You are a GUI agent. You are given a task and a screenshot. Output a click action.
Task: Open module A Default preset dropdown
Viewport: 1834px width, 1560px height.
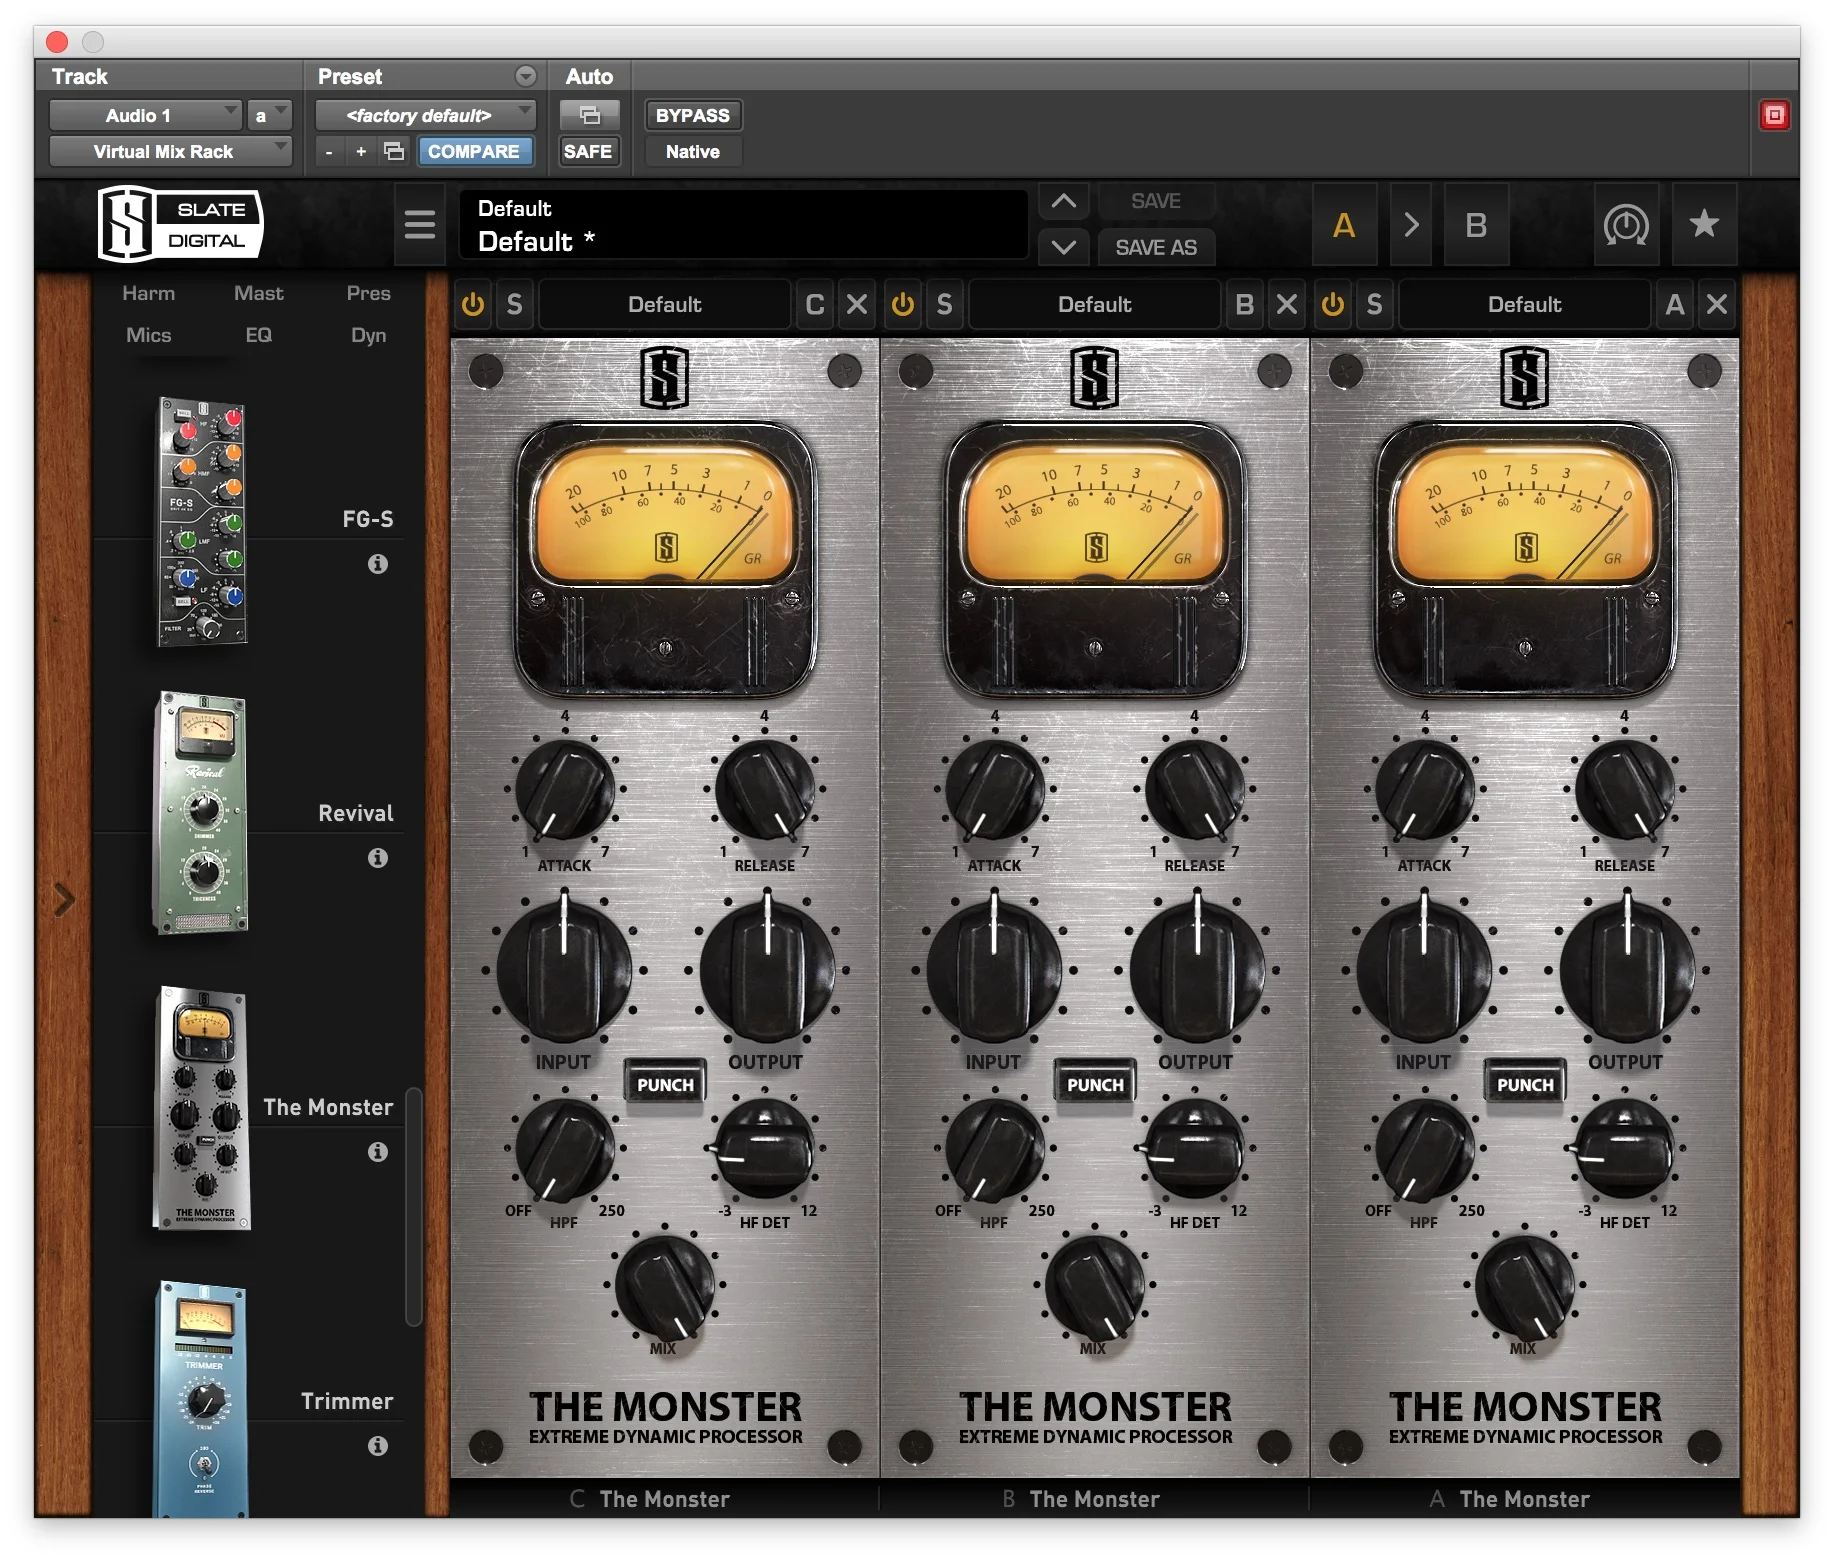(1525, 304)
